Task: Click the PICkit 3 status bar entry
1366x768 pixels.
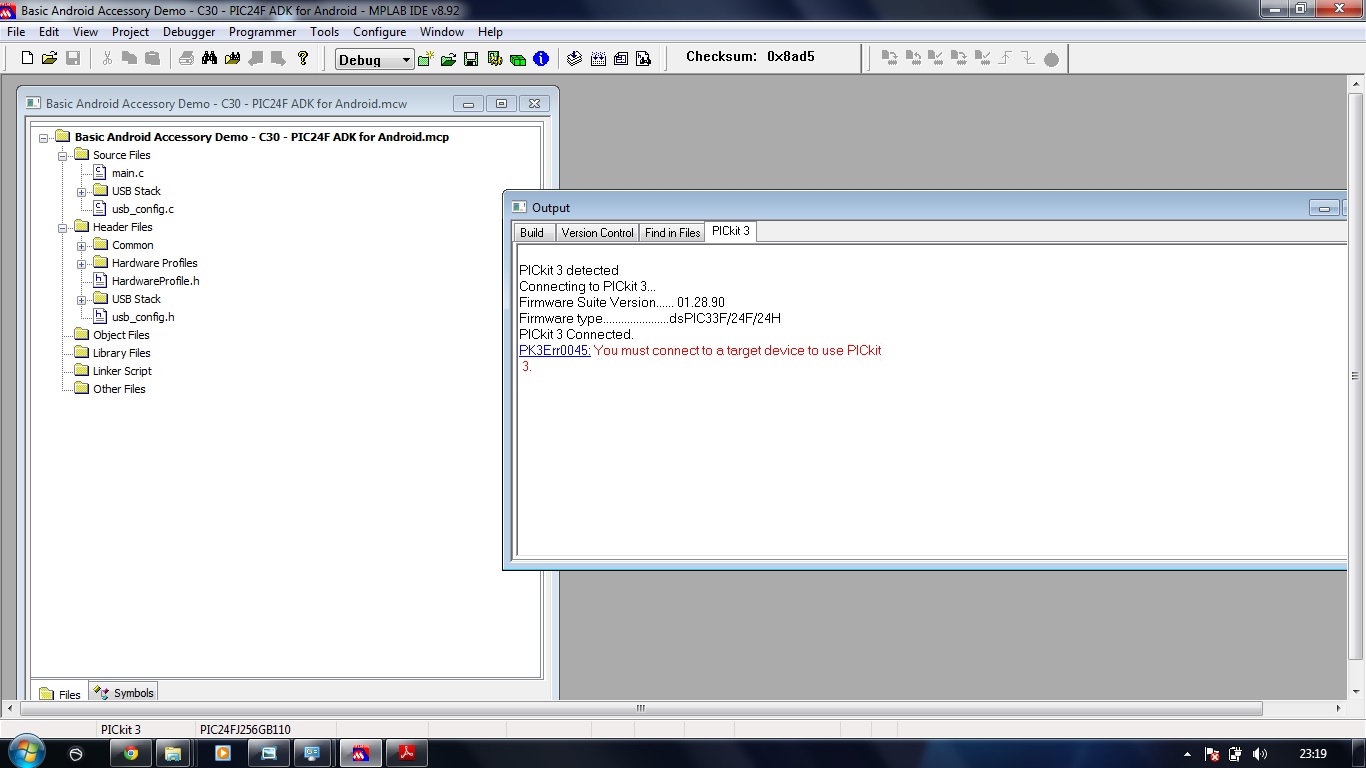Action: tap(121, 730)
